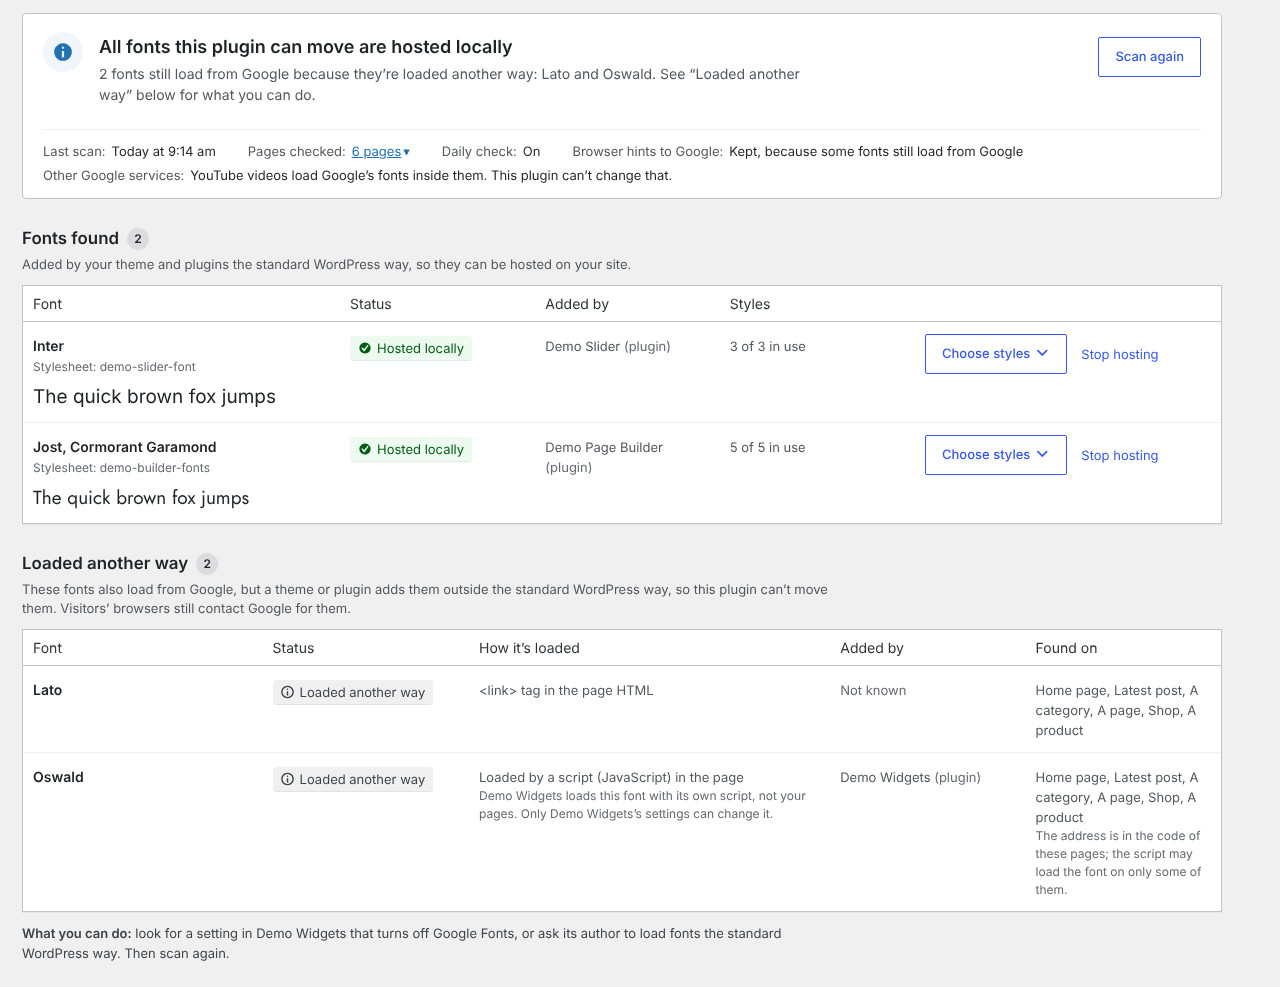Click 'How it's loaded' column header
This screenshot has width=1280, height=987.
coord(529,648)
